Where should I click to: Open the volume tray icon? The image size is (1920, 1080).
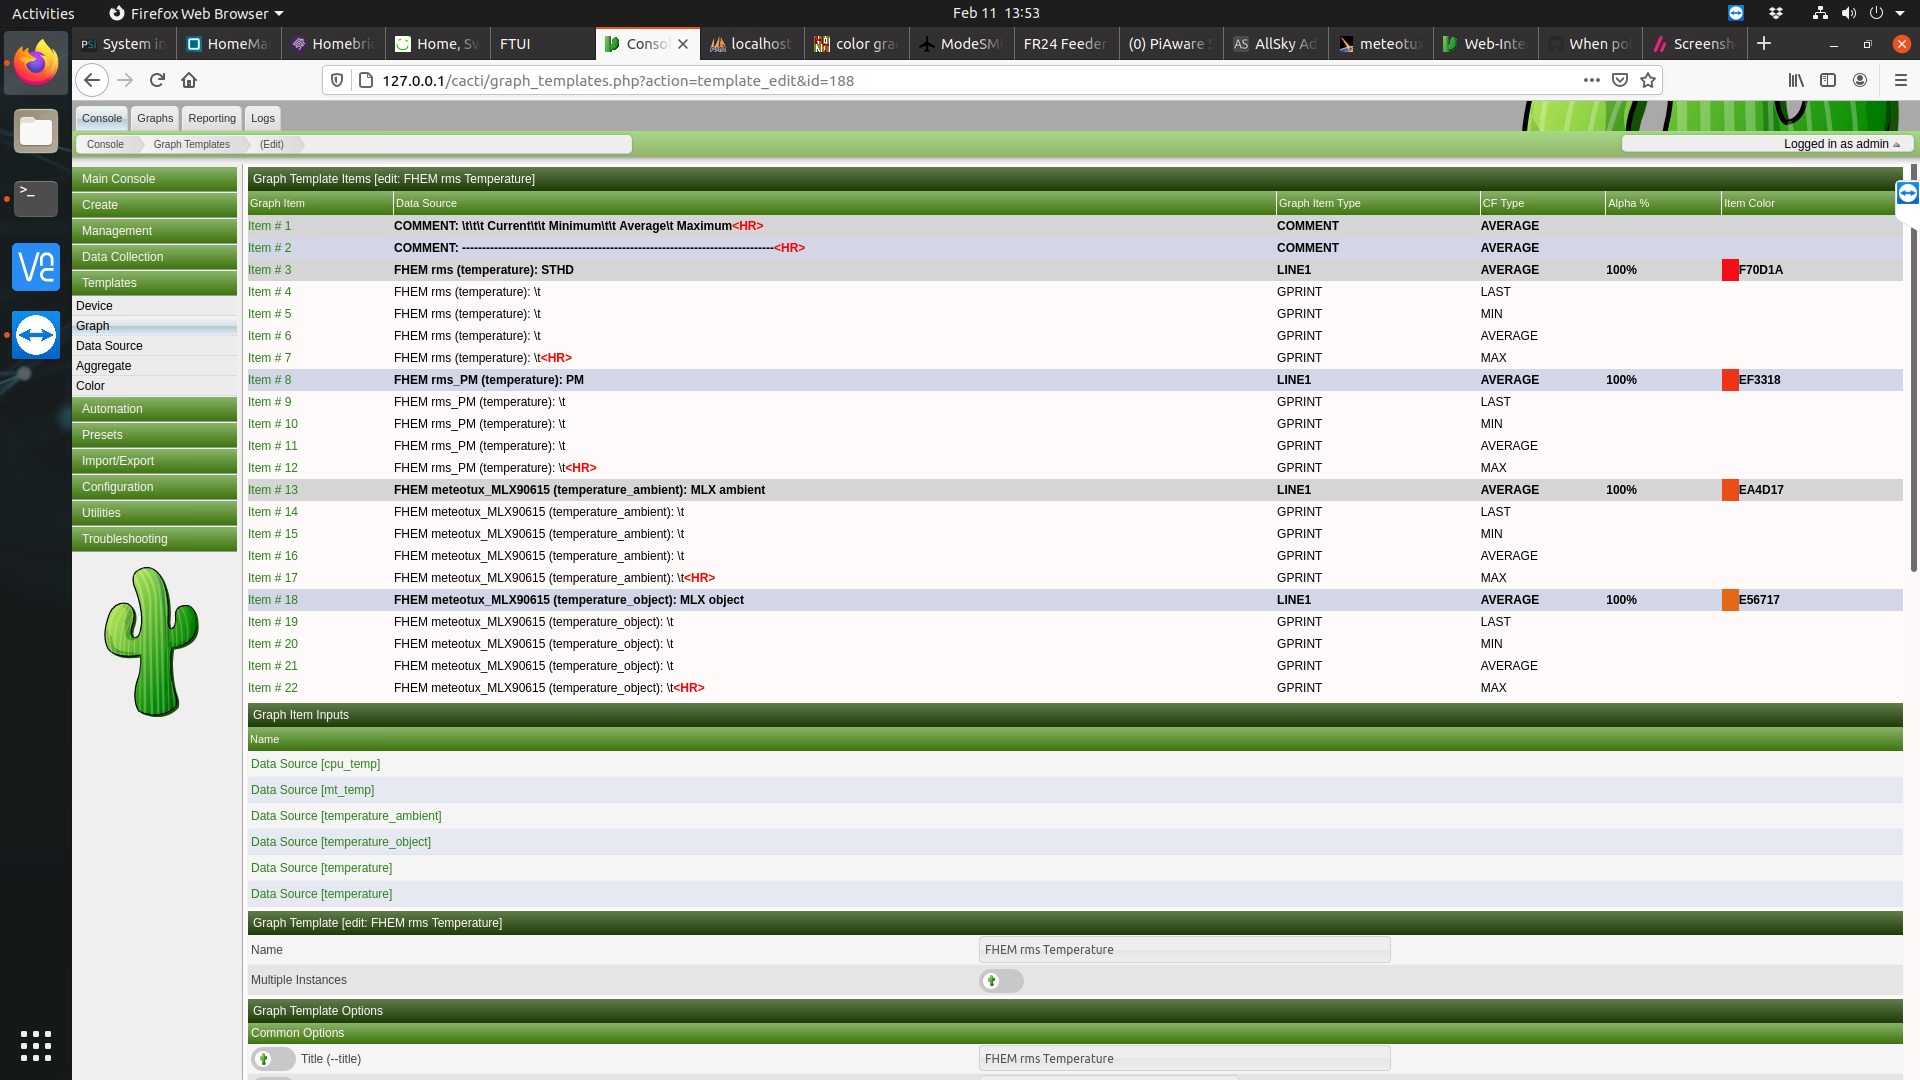coord(1848,13)
